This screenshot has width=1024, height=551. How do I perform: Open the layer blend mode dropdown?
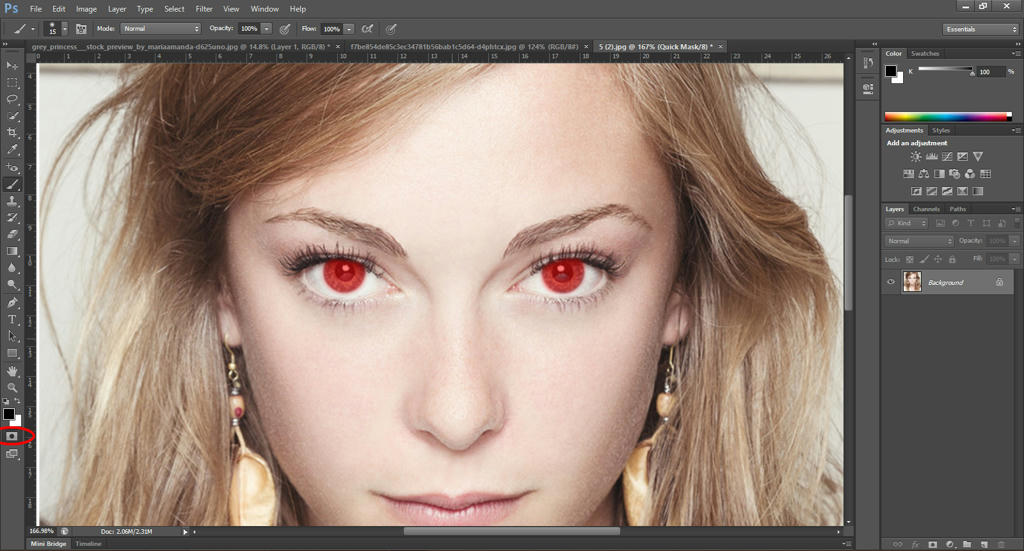coord(920,241)
